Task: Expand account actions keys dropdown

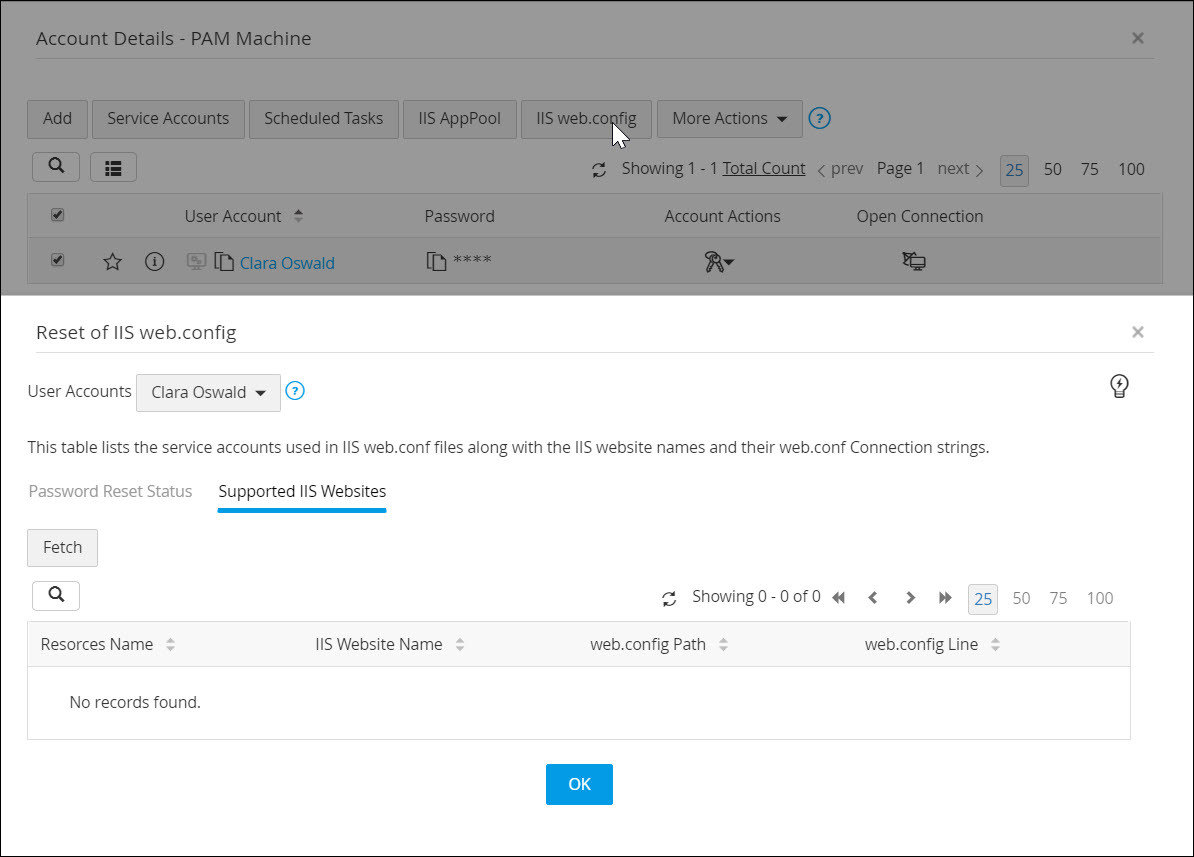Action: coord(719,262)
